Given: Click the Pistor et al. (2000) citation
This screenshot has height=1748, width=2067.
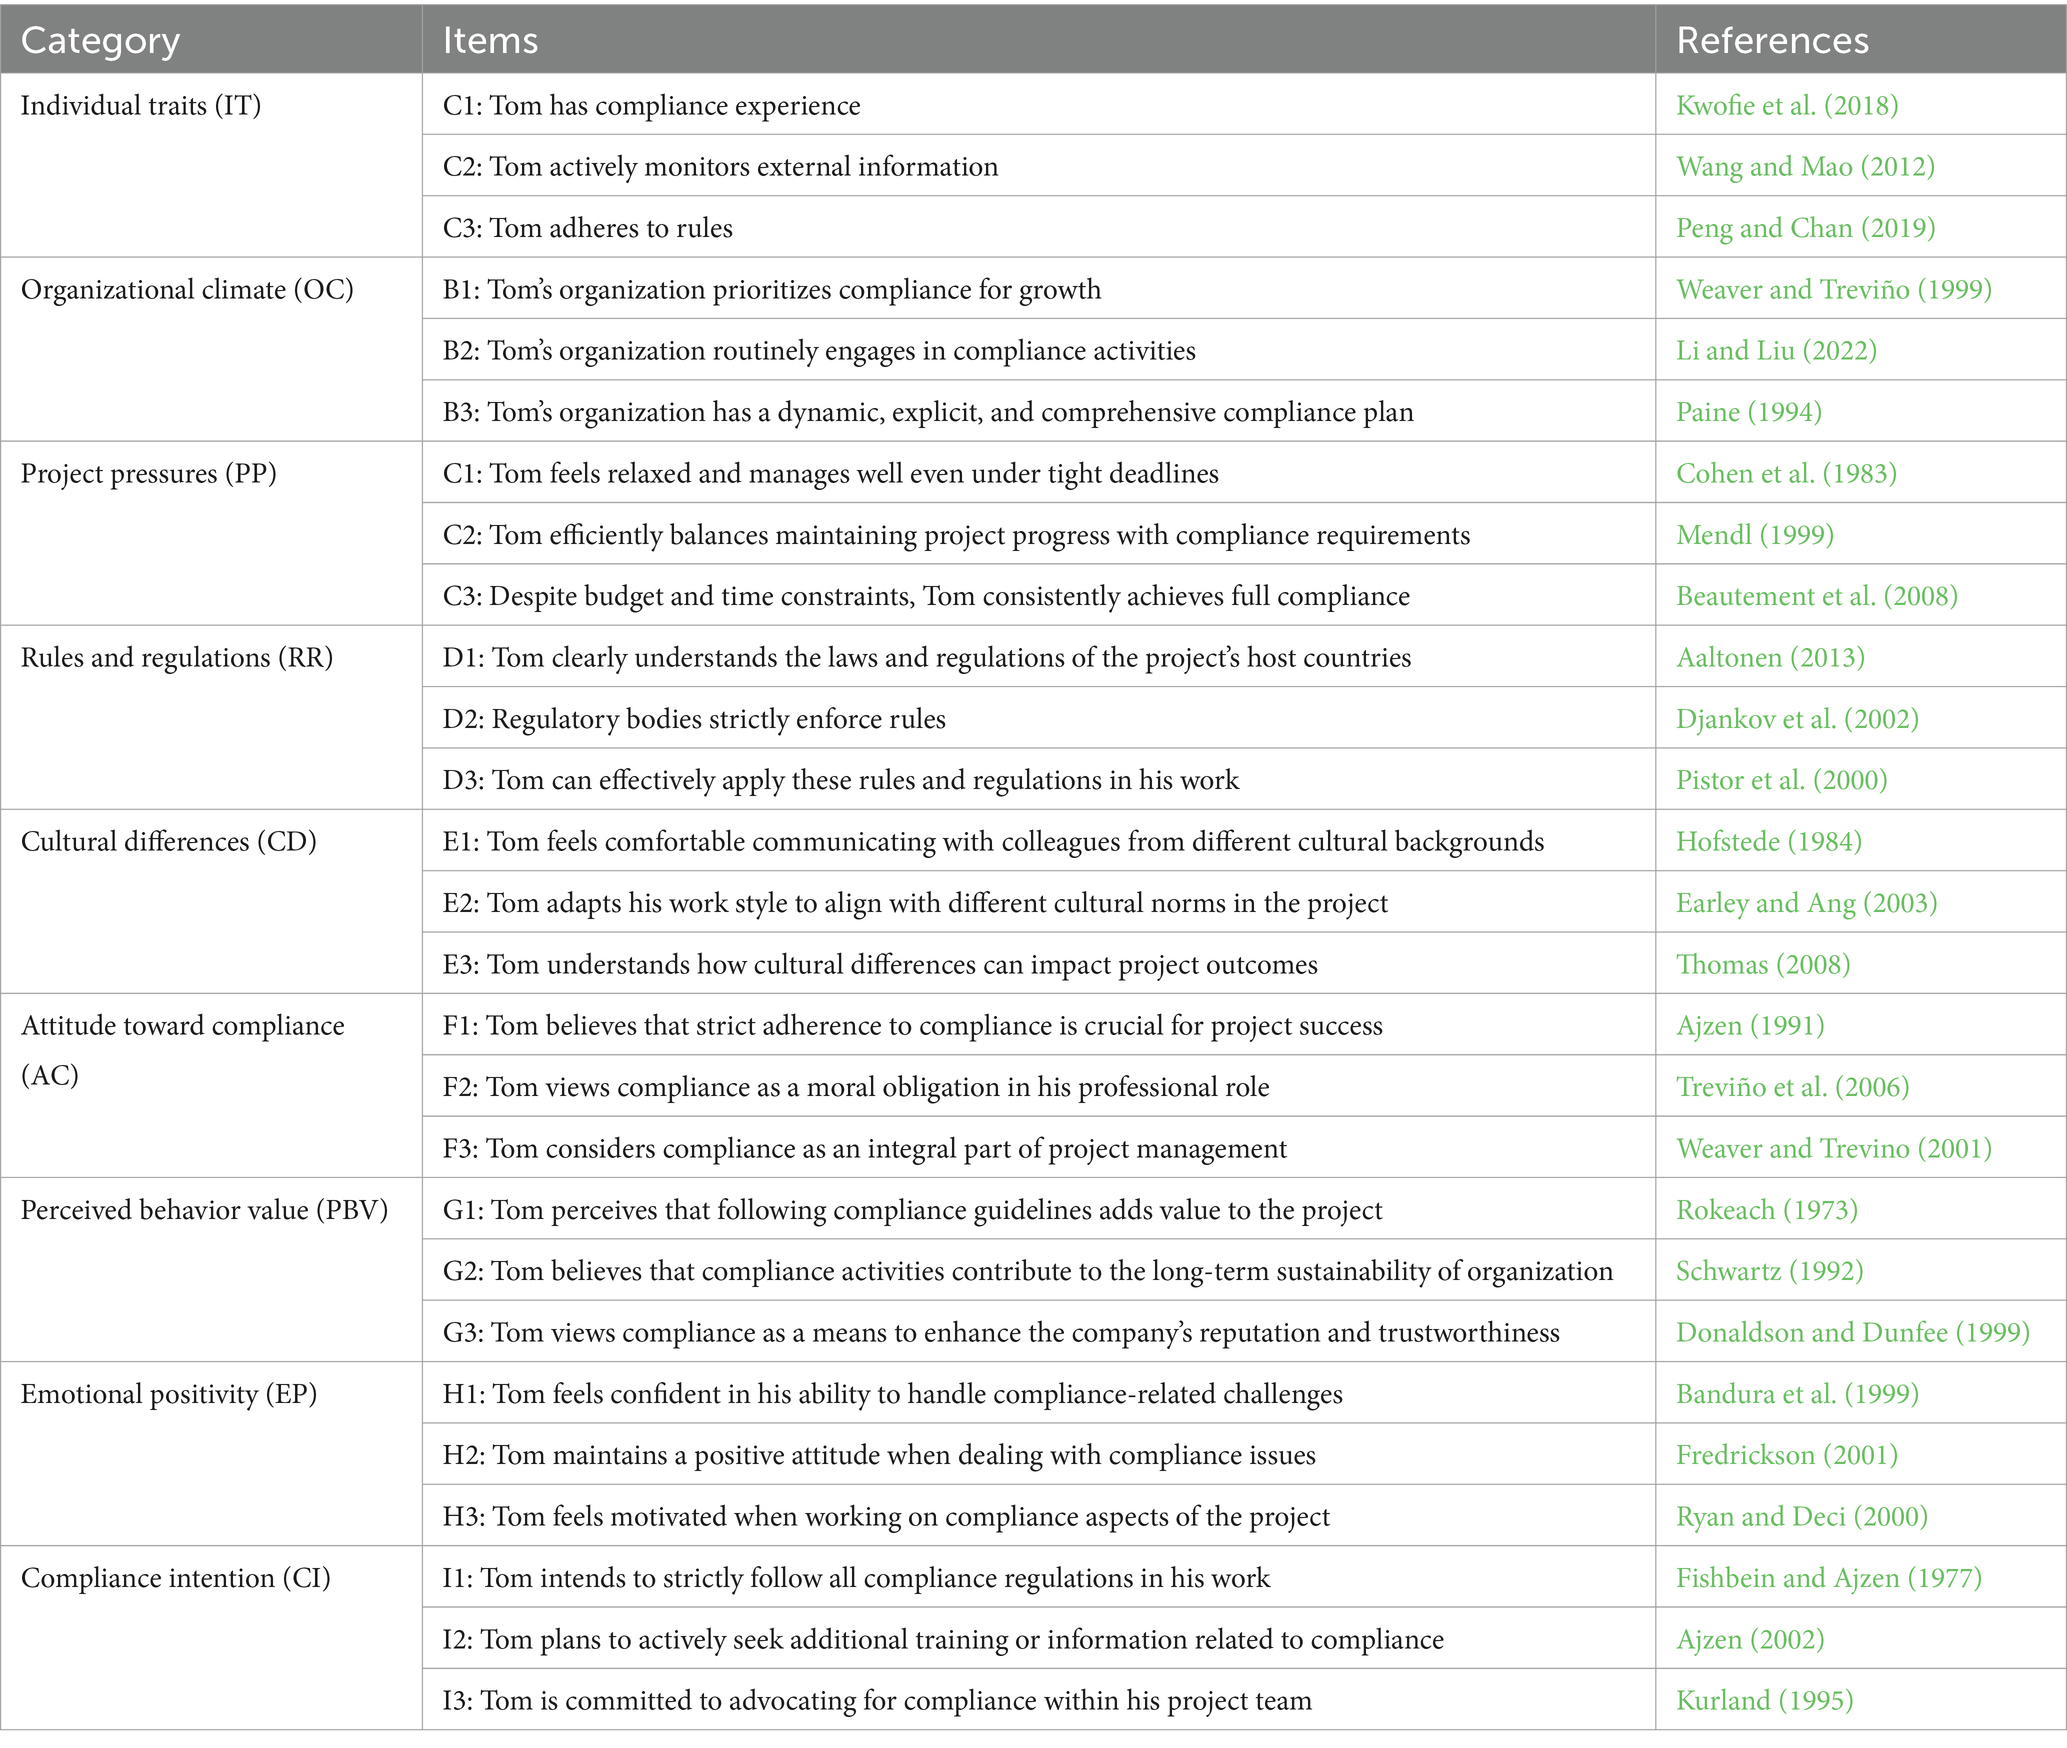Looking at the screenshot, I should [1782, 780].
